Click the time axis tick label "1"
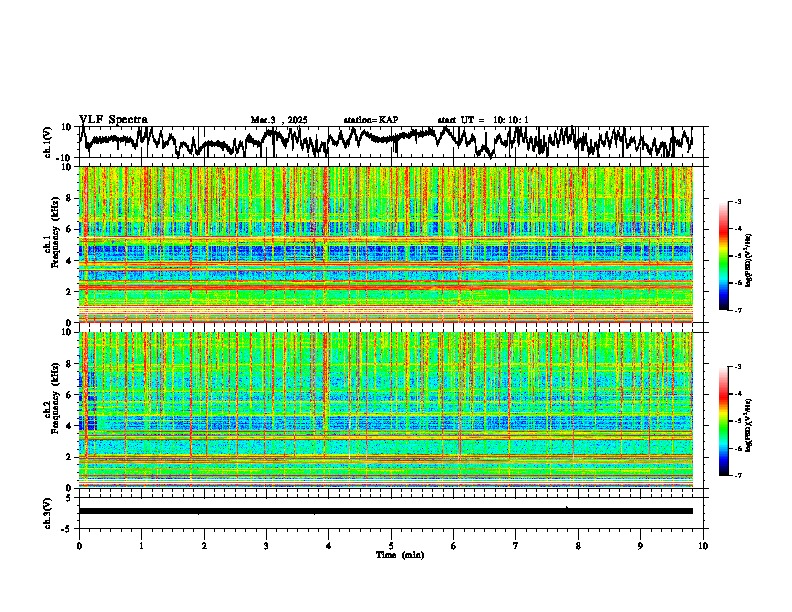Screen dimensions: 792x612 tap(141, 546)
